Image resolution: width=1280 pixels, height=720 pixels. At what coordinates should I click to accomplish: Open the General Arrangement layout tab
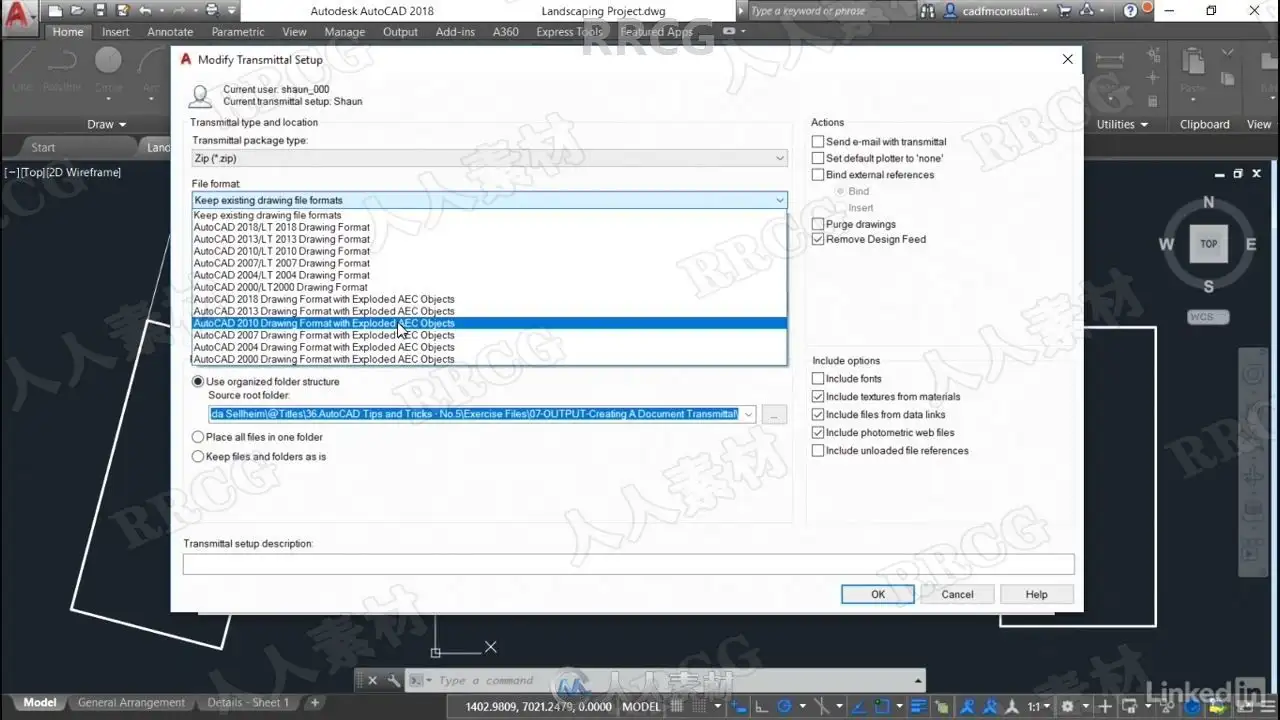tap(131, 703)
